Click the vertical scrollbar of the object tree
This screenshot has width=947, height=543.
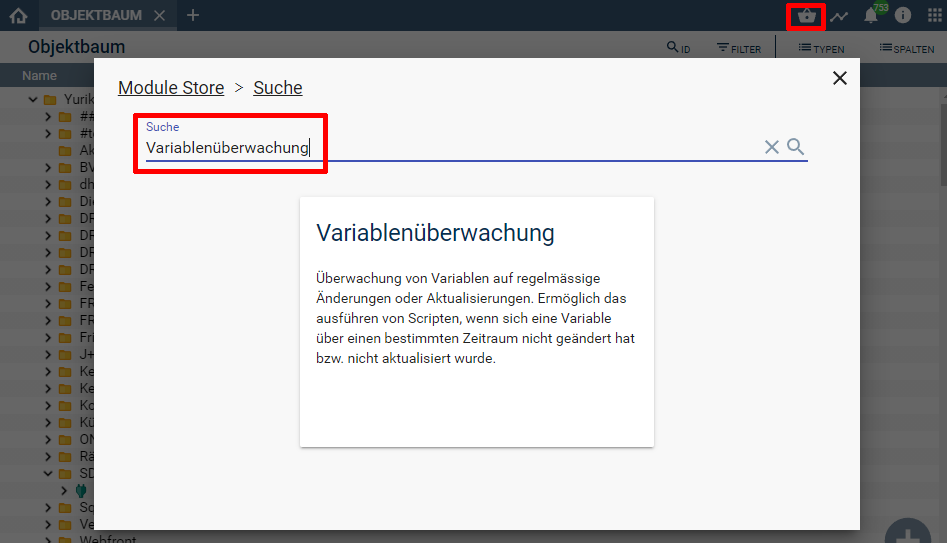coord(943,145)
